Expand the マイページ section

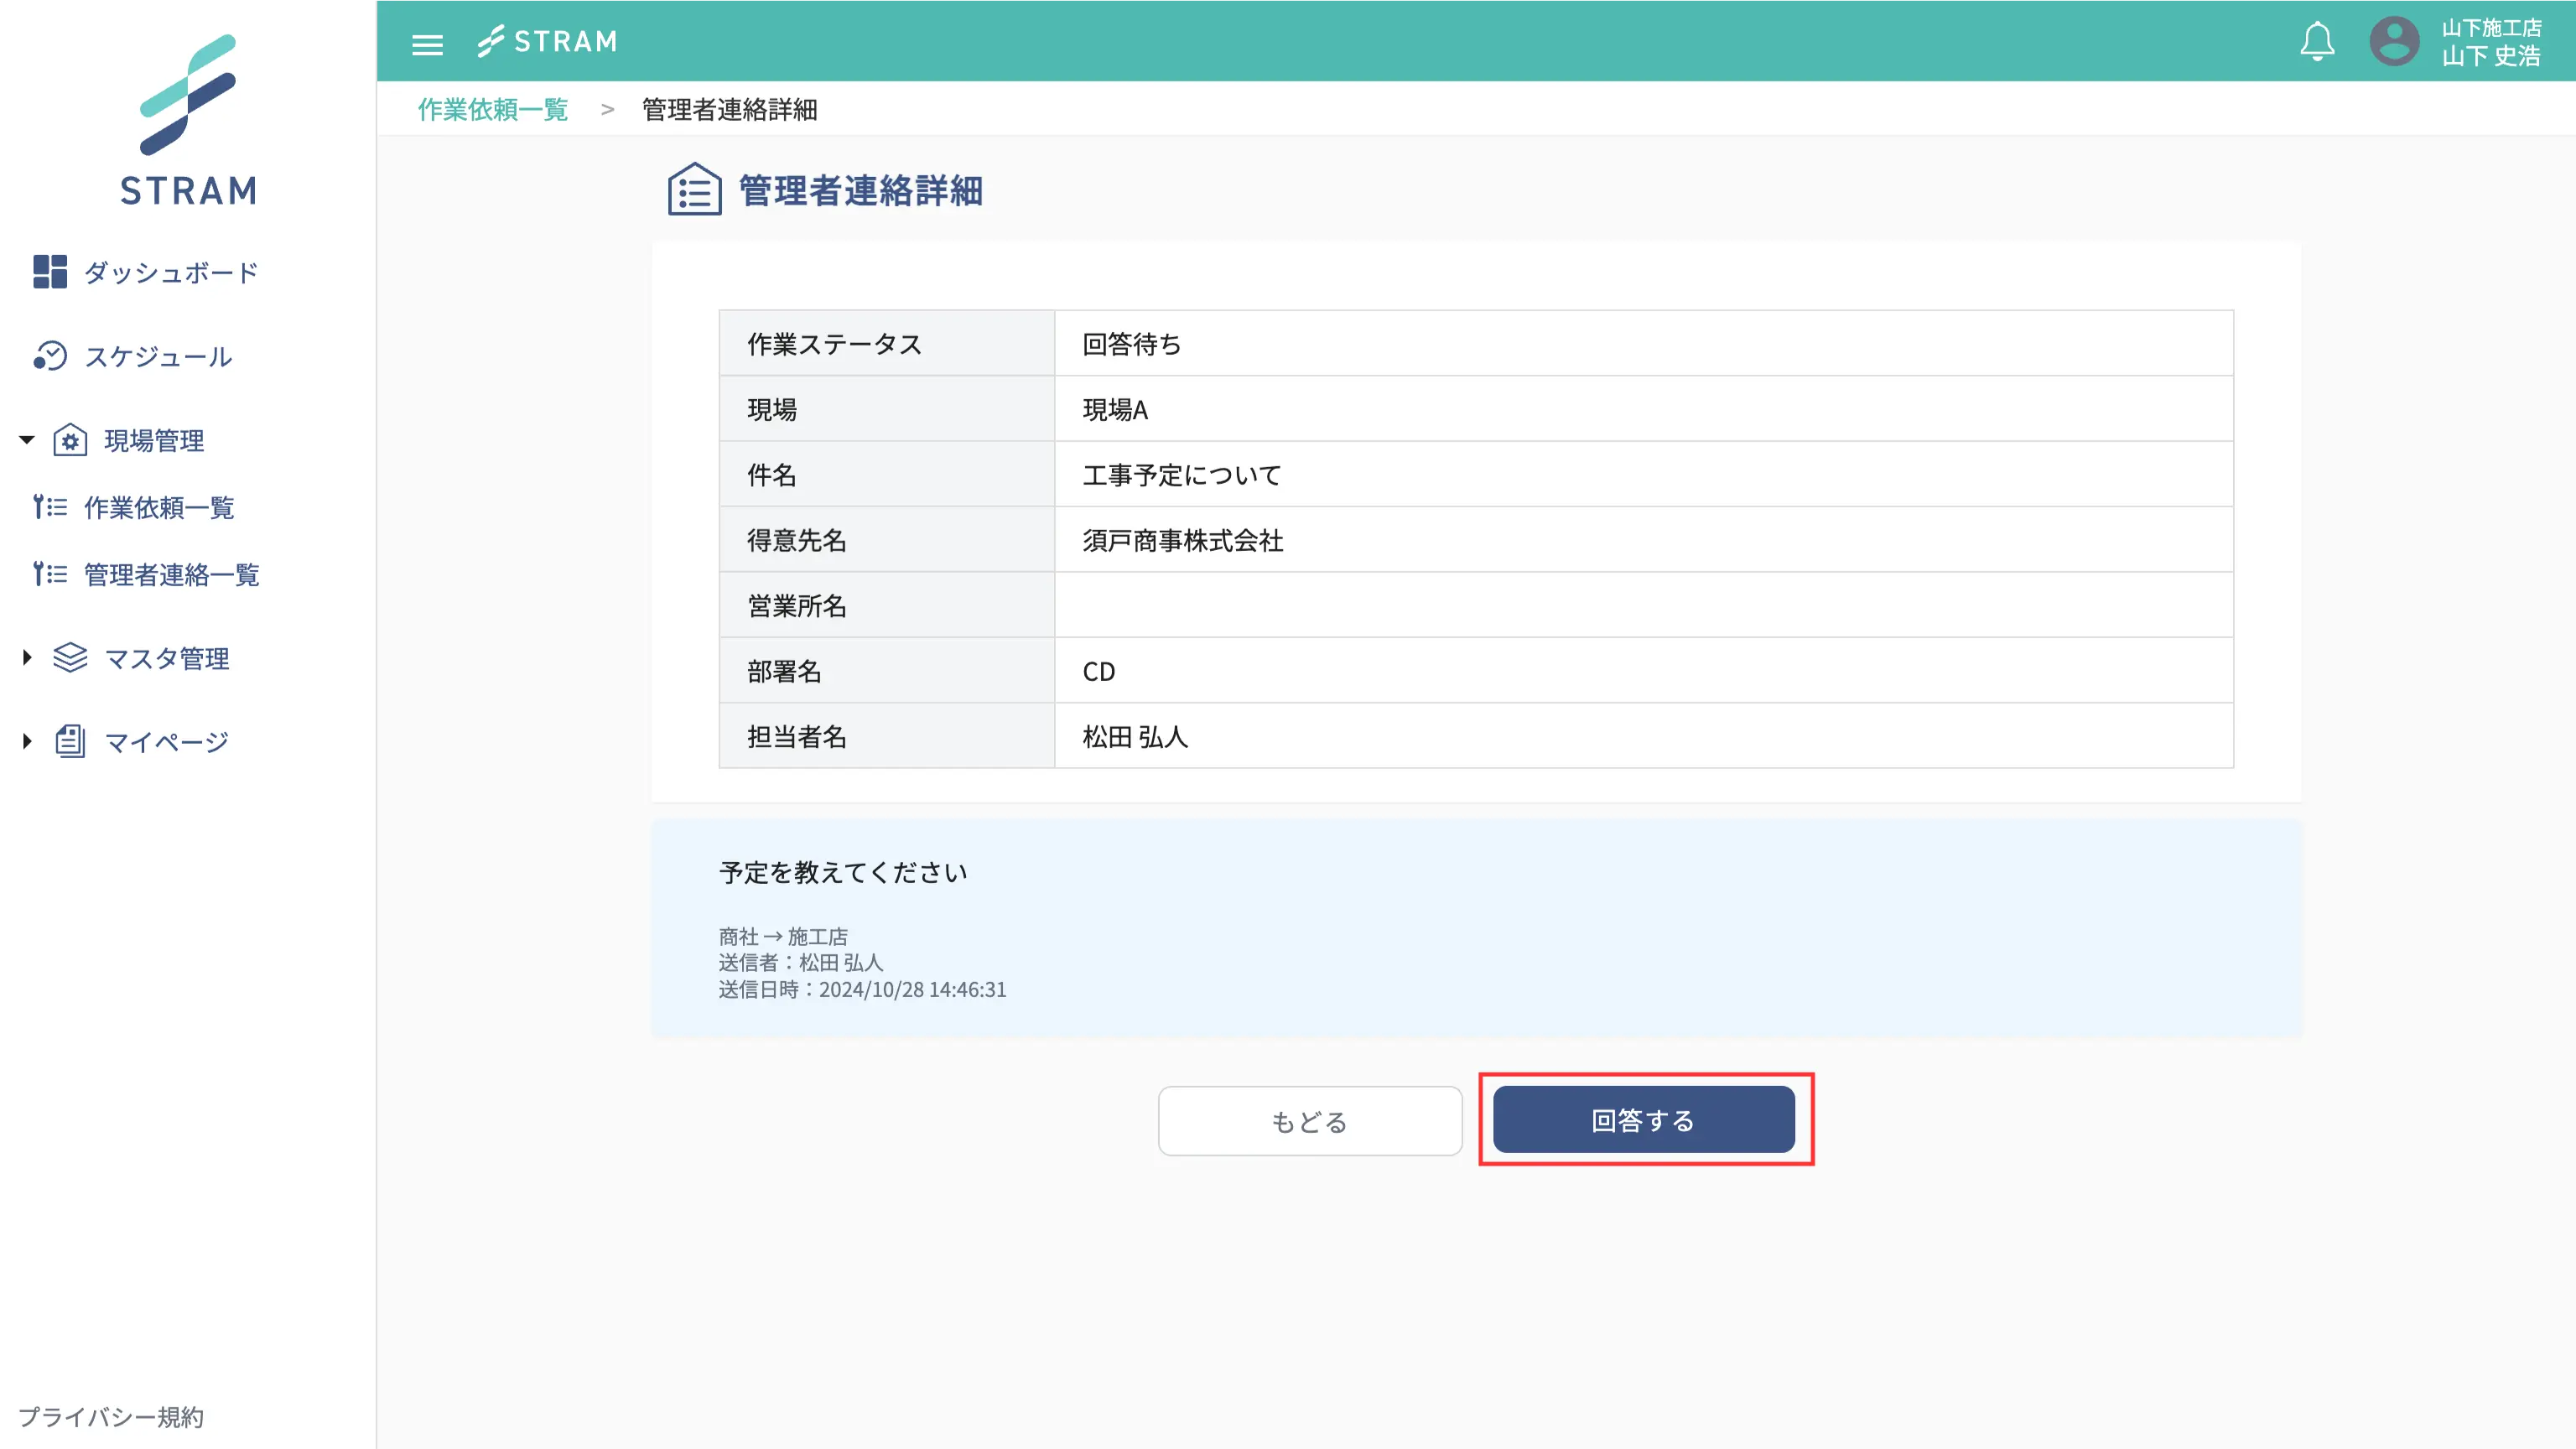point(25,741)
